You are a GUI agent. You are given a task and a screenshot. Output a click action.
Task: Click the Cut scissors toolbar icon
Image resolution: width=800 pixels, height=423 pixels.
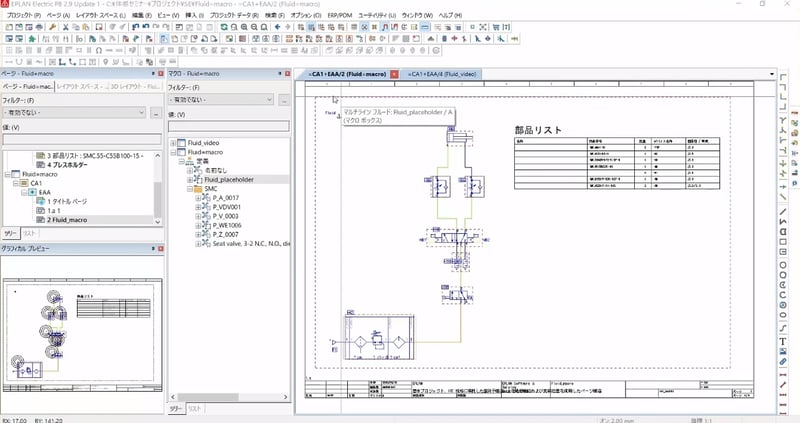click(x=66, y=27)
